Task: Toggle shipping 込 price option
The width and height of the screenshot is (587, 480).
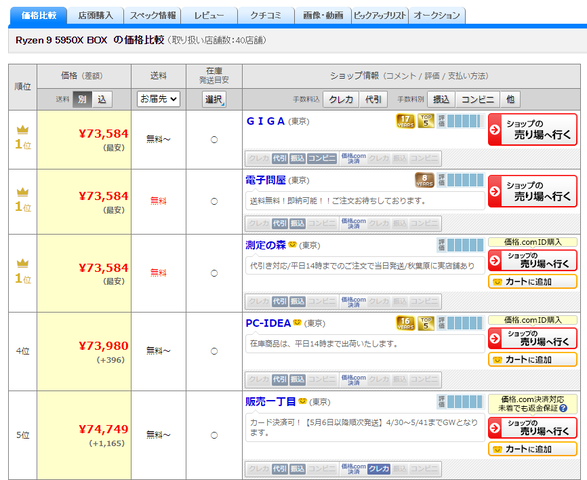Action: click(x=102, y=99)
